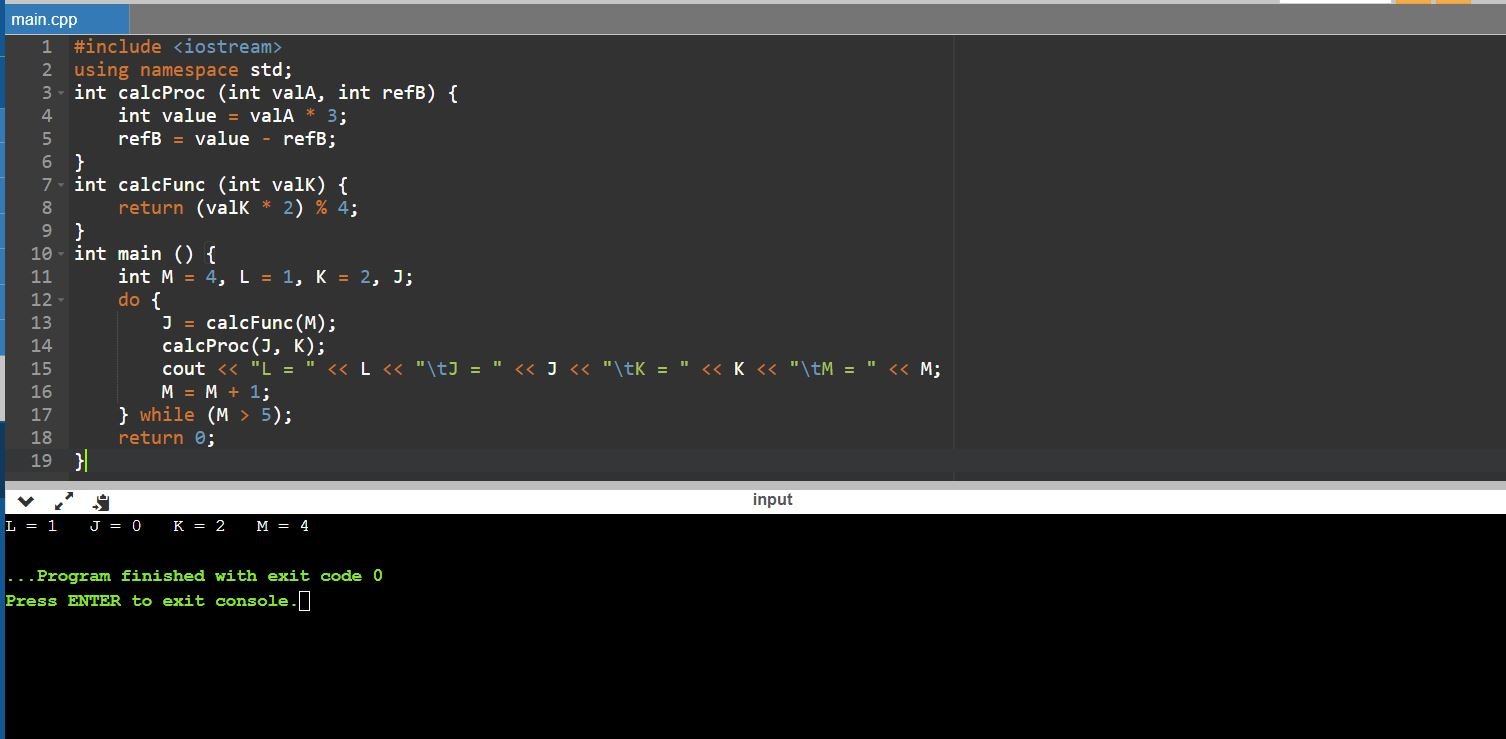
Task: Fold the main function at line 10
Action: (x=61, y=254)
